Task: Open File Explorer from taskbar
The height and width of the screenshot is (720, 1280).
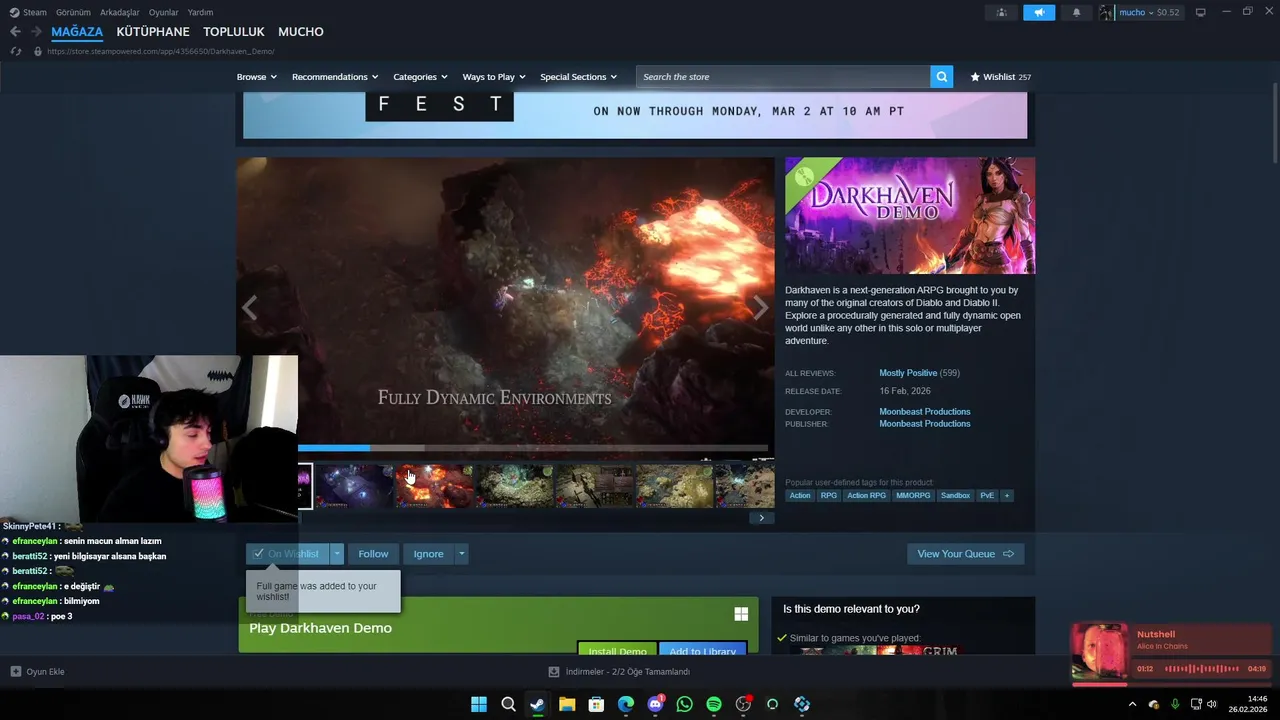Action: [x=567, y=704]
